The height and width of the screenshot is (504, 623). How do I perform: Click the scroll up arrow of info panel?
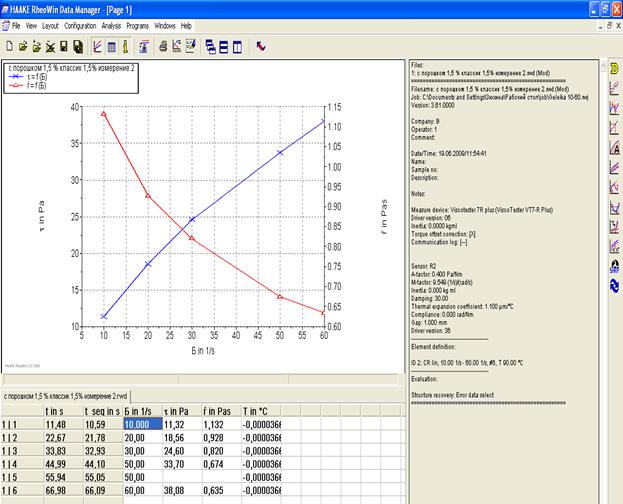(604, 66)
